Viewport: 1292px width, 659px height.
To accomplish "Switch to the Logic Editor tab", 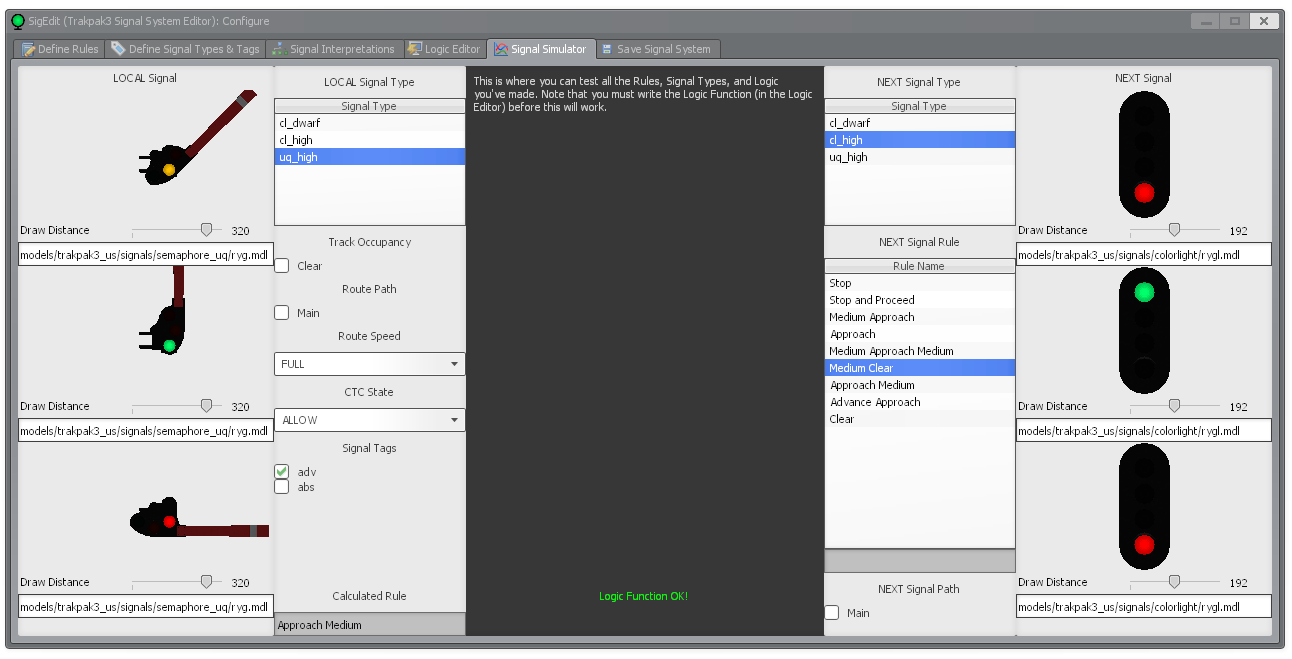I will [x=444, y=49].
